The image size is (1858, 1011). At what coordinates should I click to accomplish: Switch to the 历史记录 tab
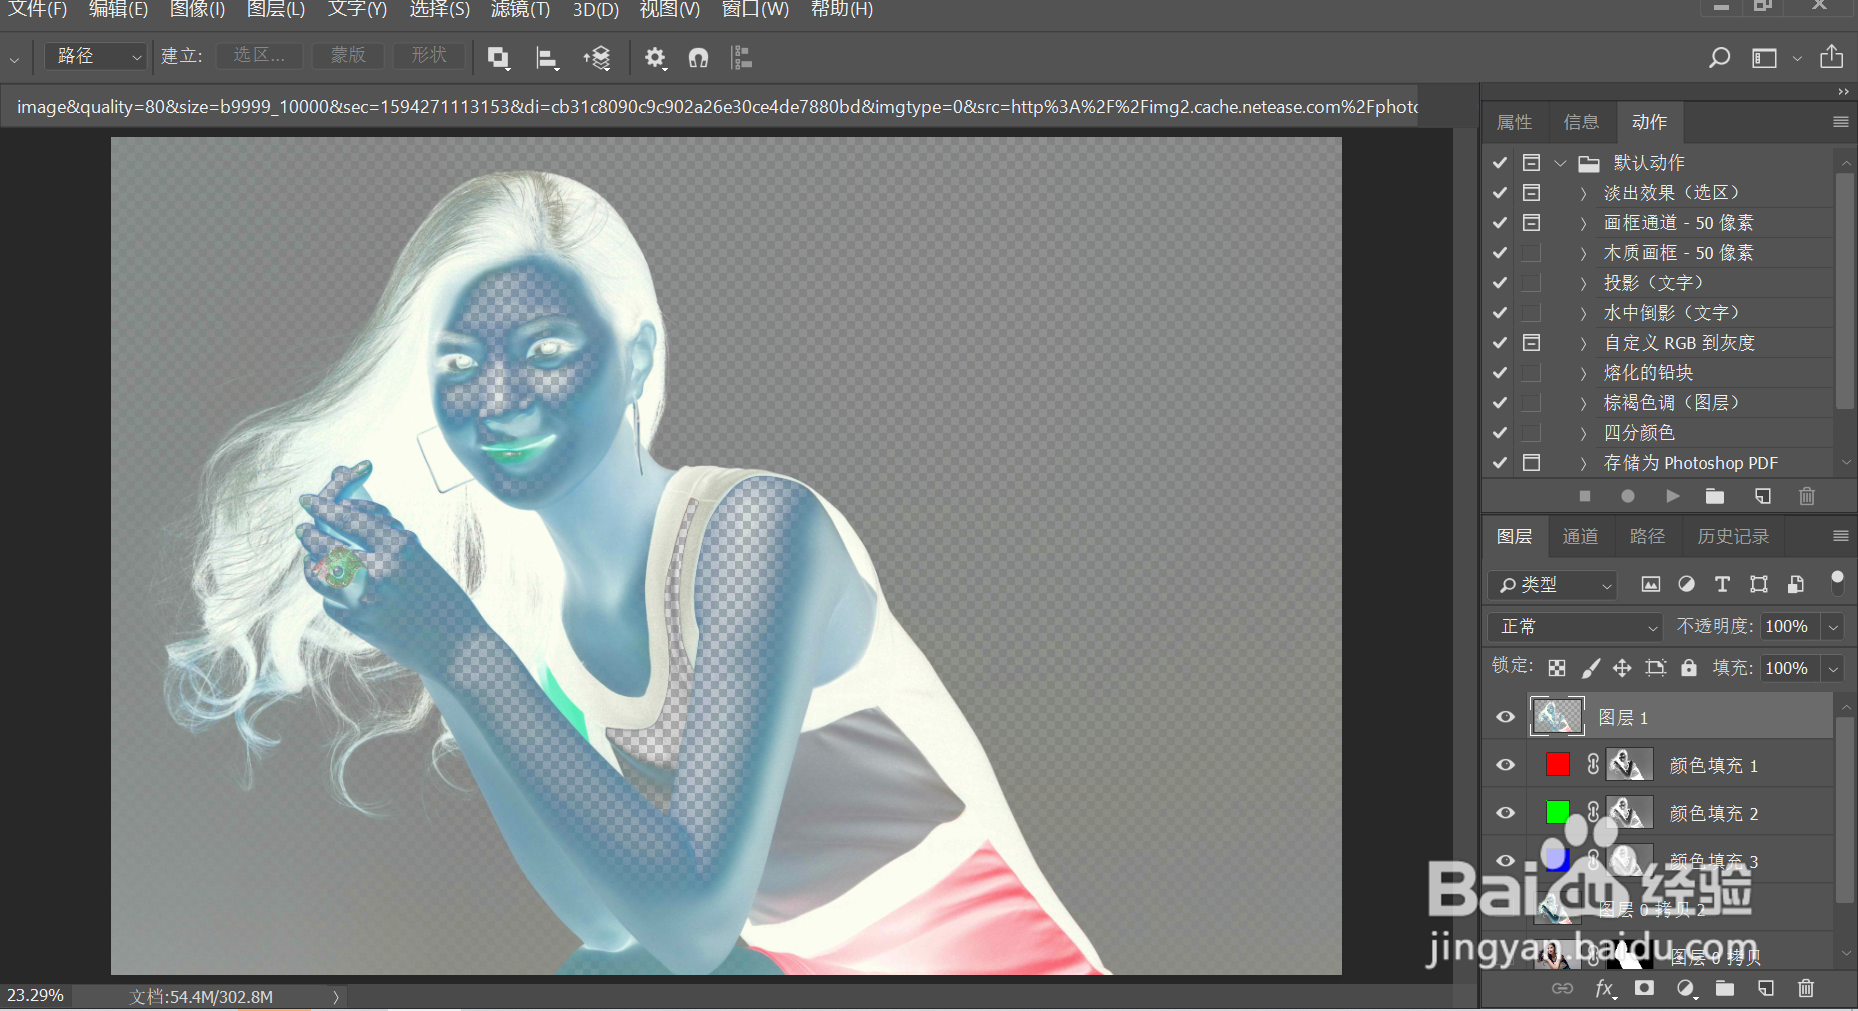1733,537
